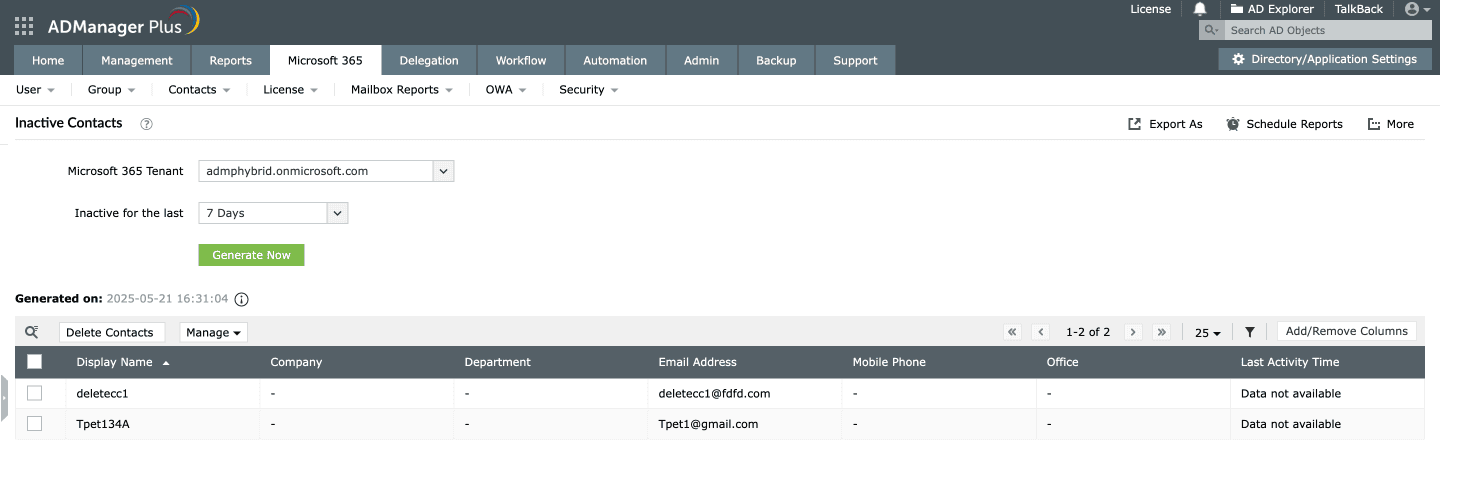Click the ADManager Plus logo
The image size is (1459, 498).
click(123, 22)
